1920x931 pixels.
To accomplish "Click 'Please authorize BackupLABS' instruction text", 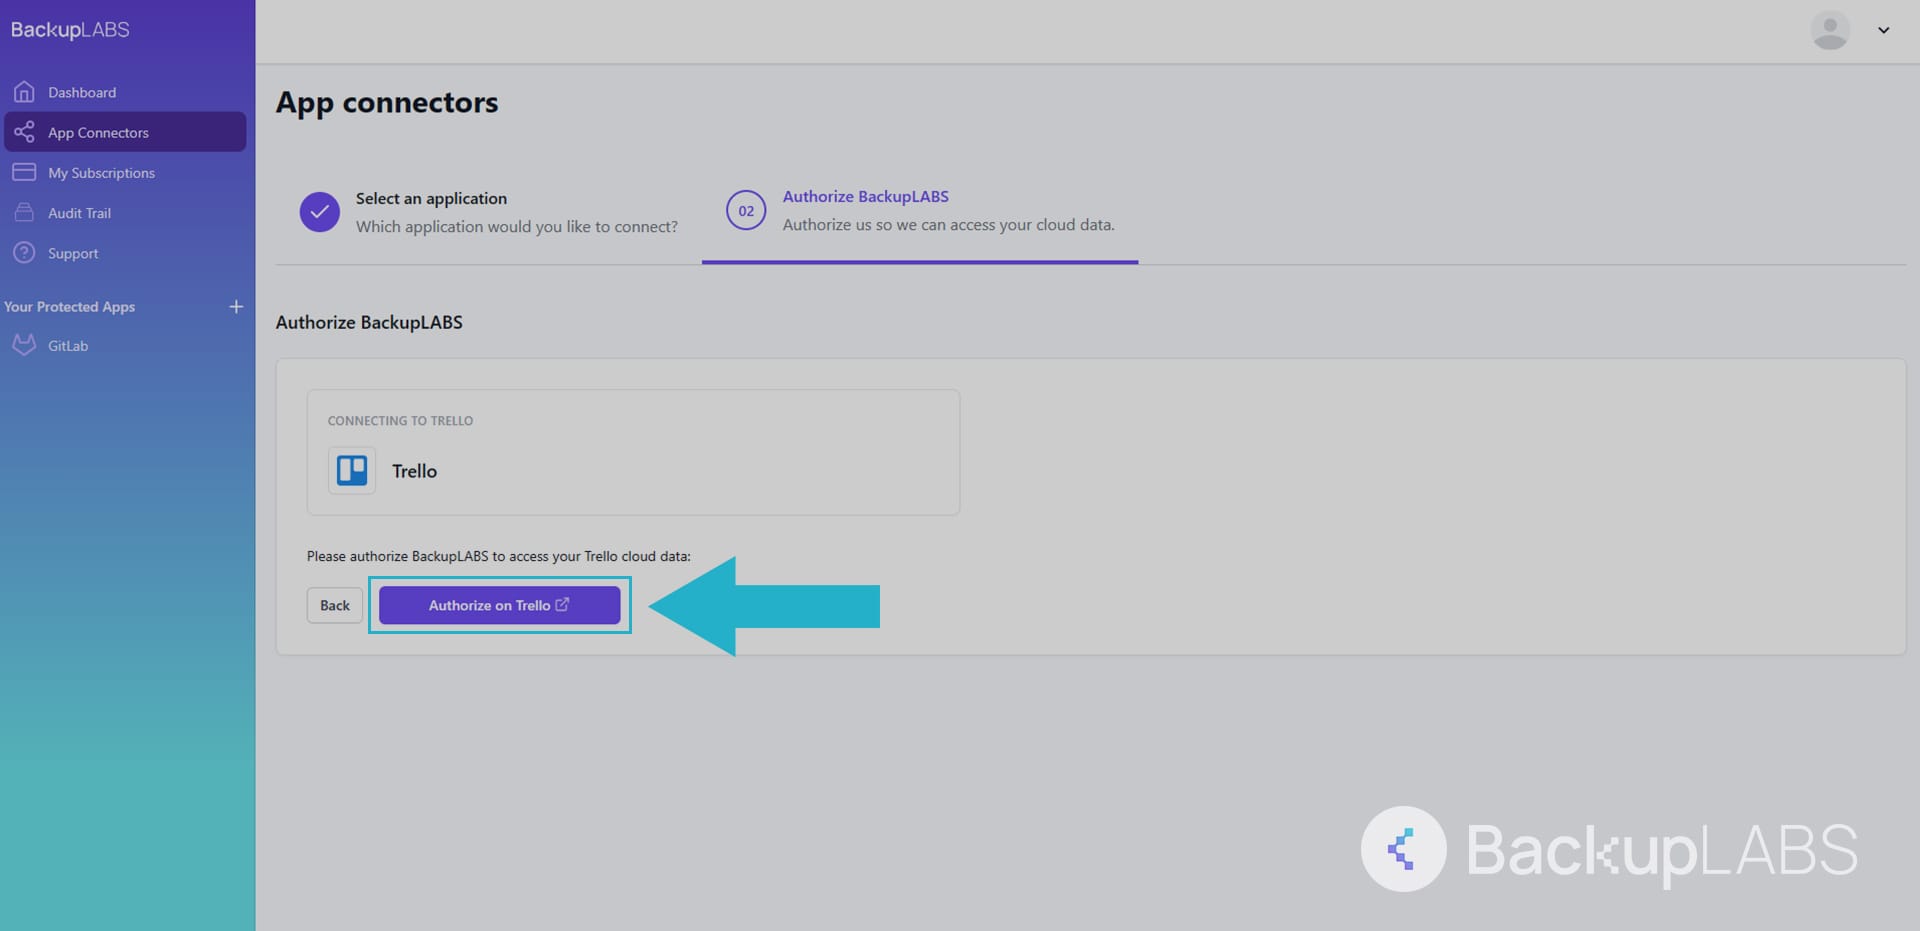I will [x=498, y=556].
